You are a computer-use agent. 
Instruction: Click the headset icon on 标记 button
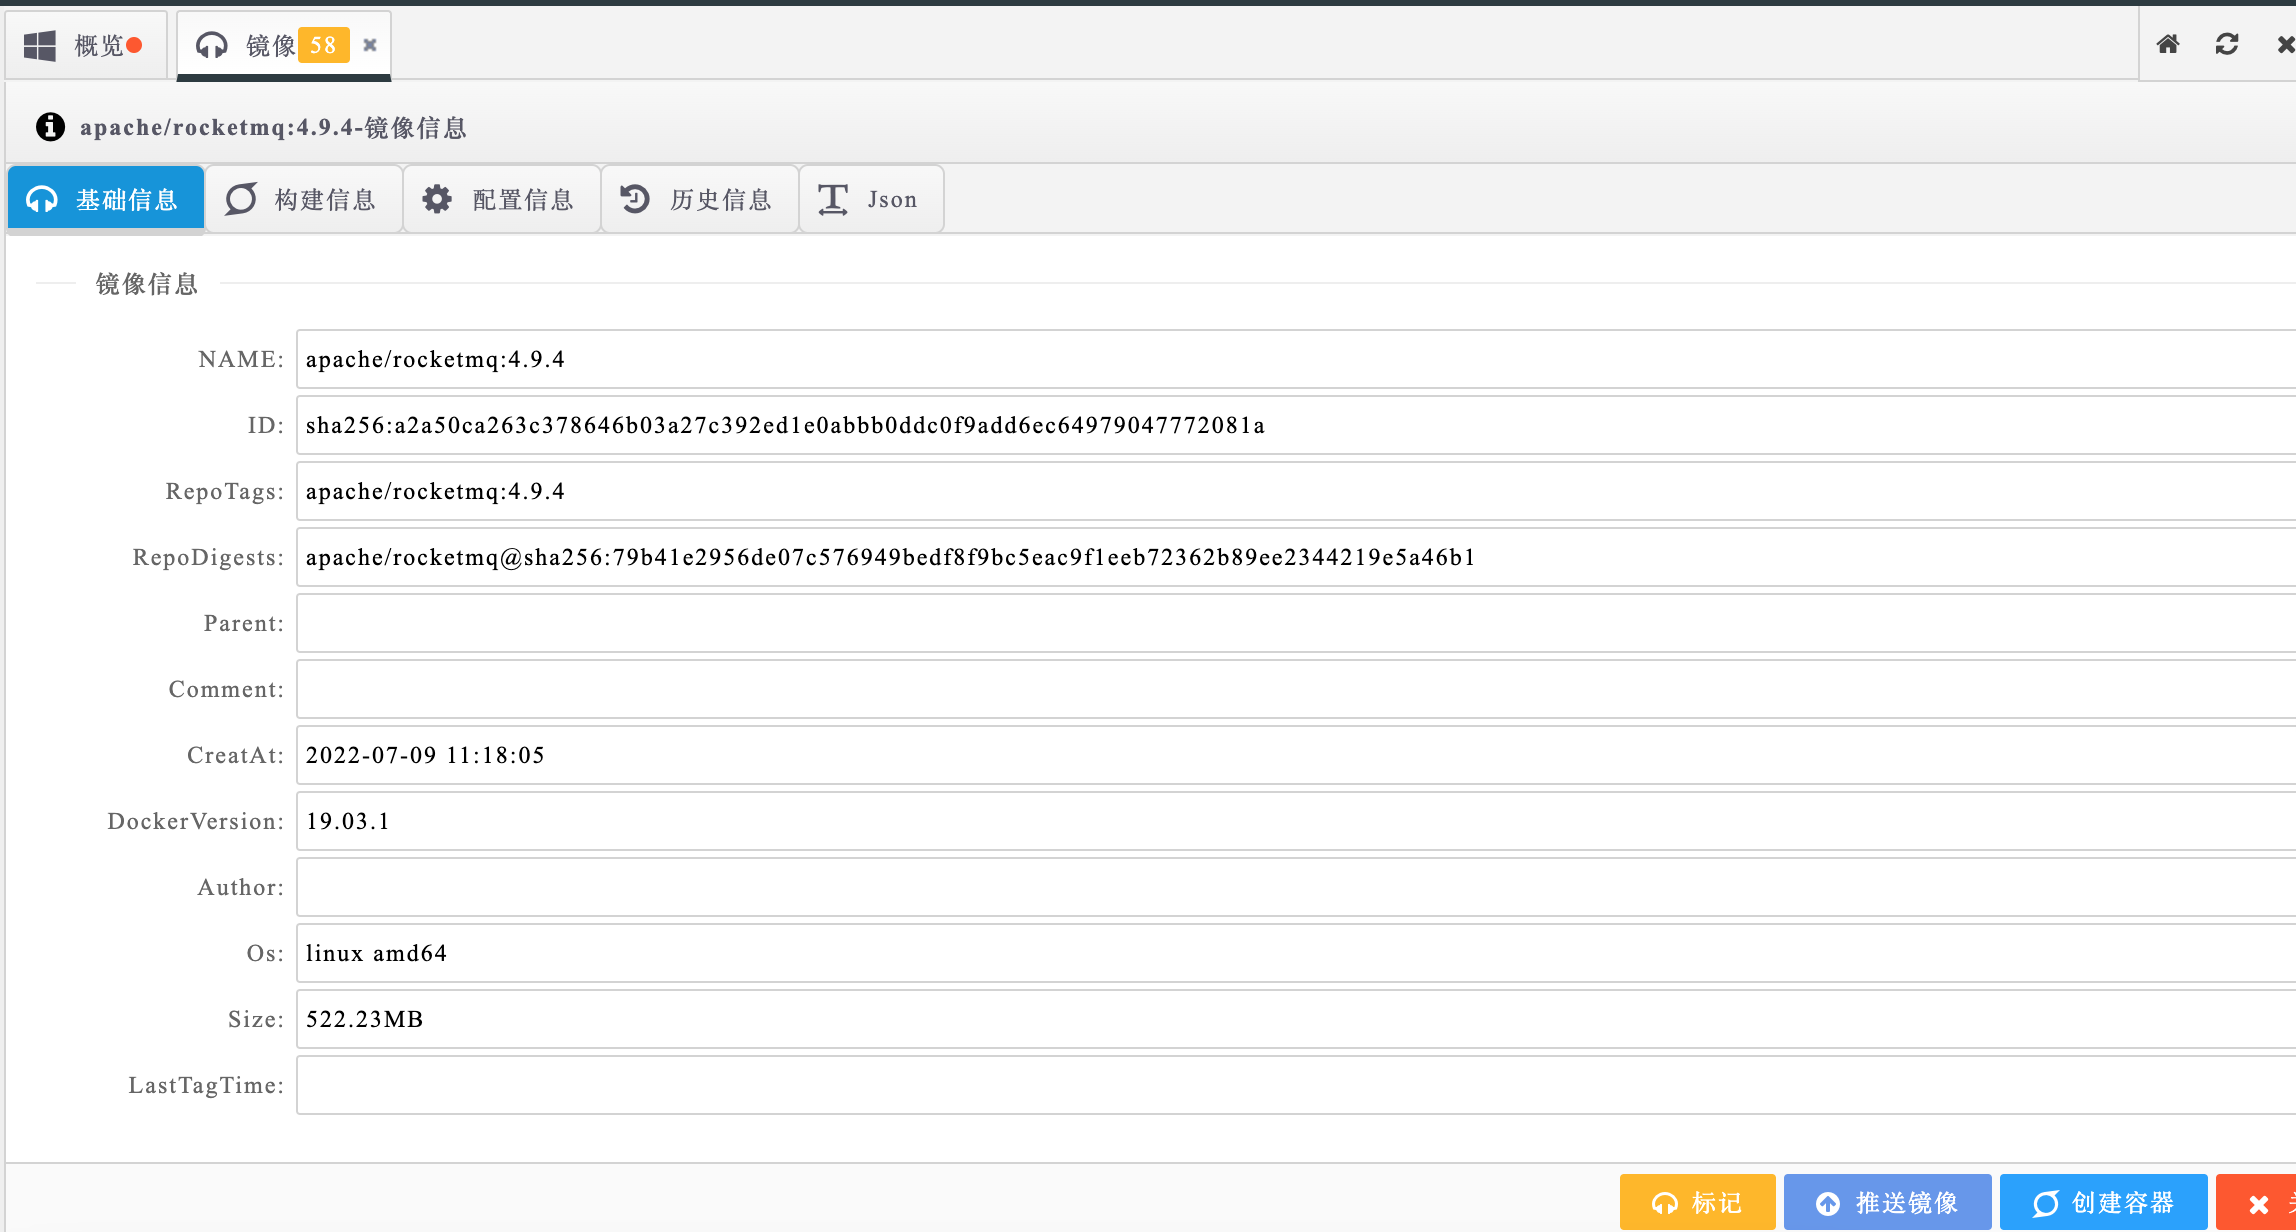click(1665, 1203)
